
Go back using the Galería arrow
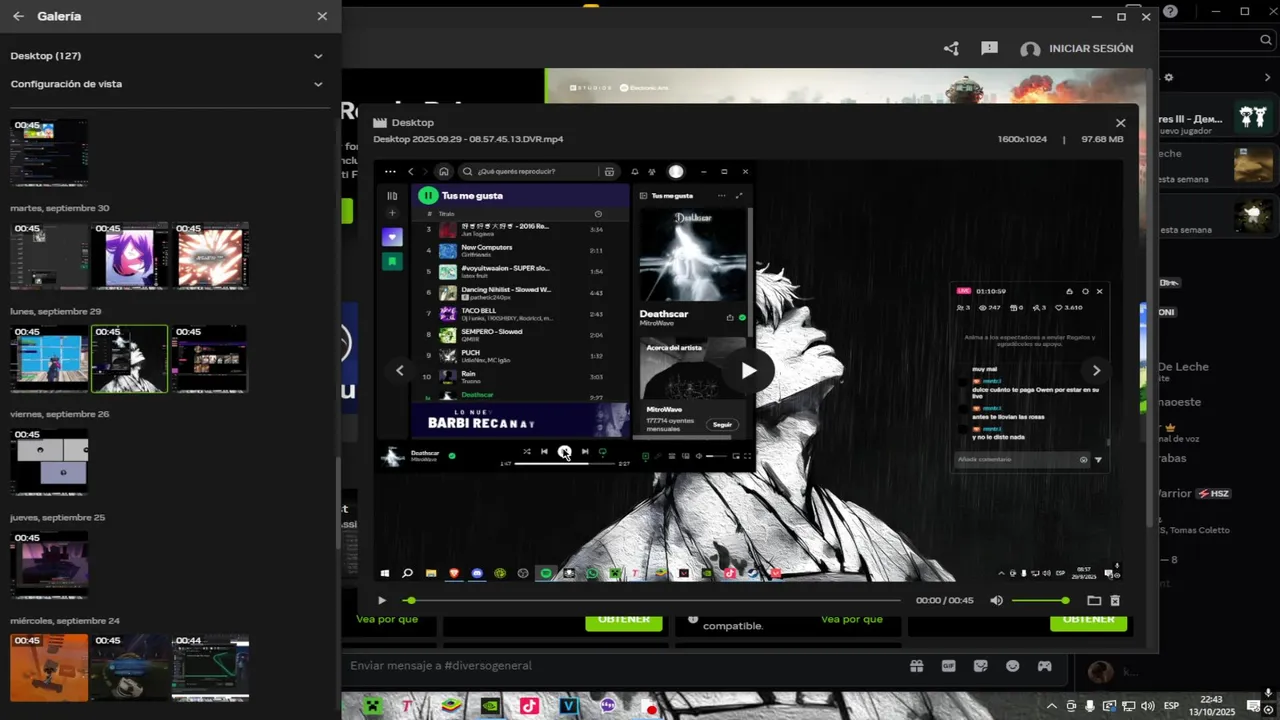[18, 16]
